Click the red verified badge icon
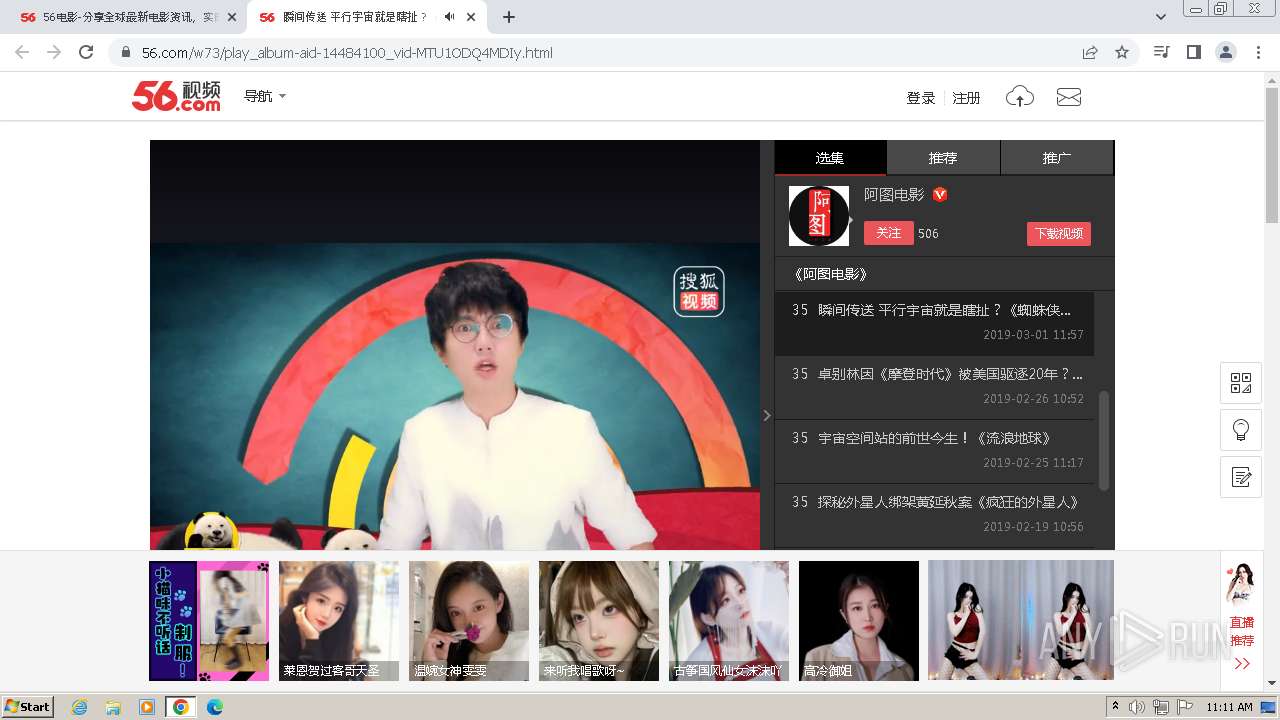1280x720 pixels. tap(940, 195)
